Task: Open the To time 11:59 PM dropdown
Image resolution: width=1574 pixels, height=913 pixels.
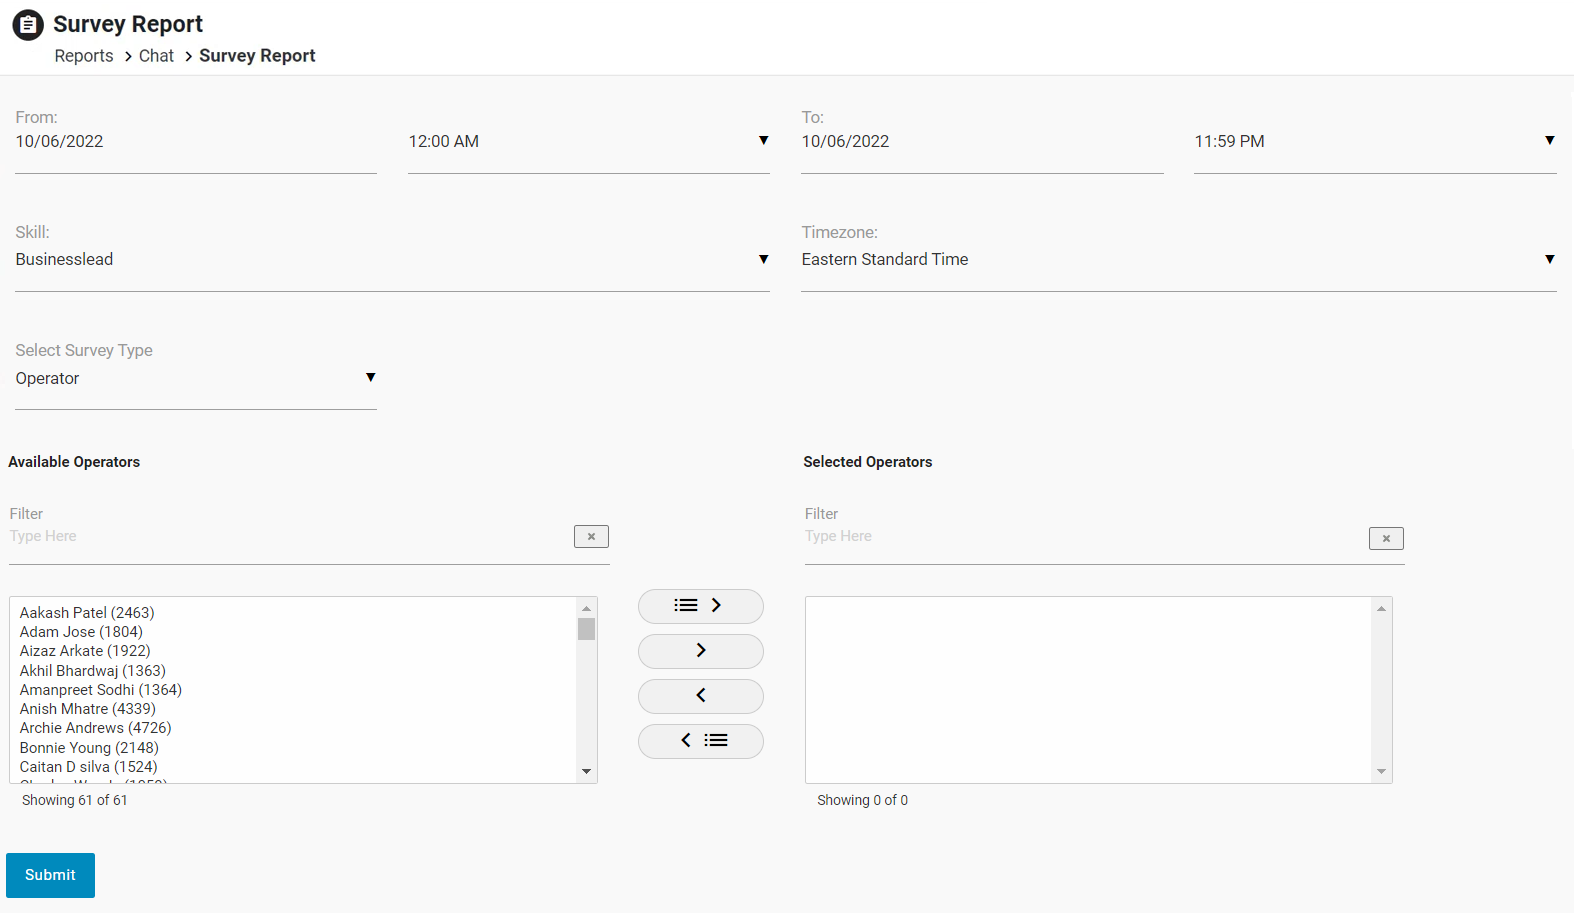Action: pos(1374,142)
